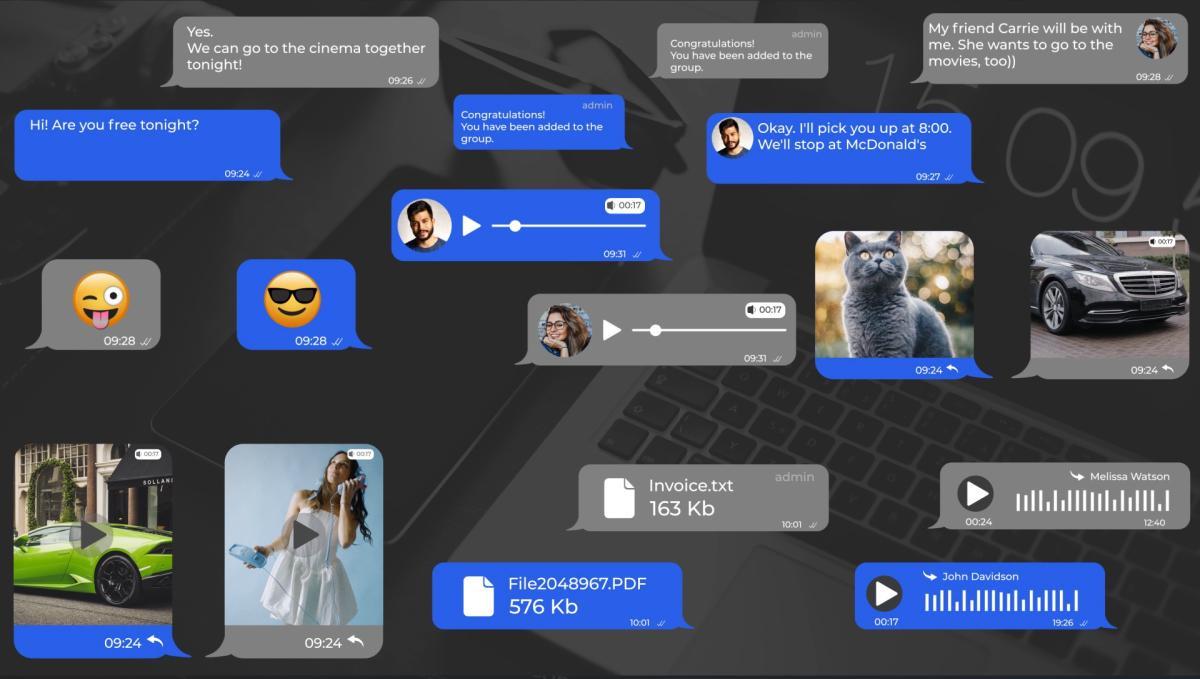Open the File2048967.PDF document icon

(x=478, y=595)
